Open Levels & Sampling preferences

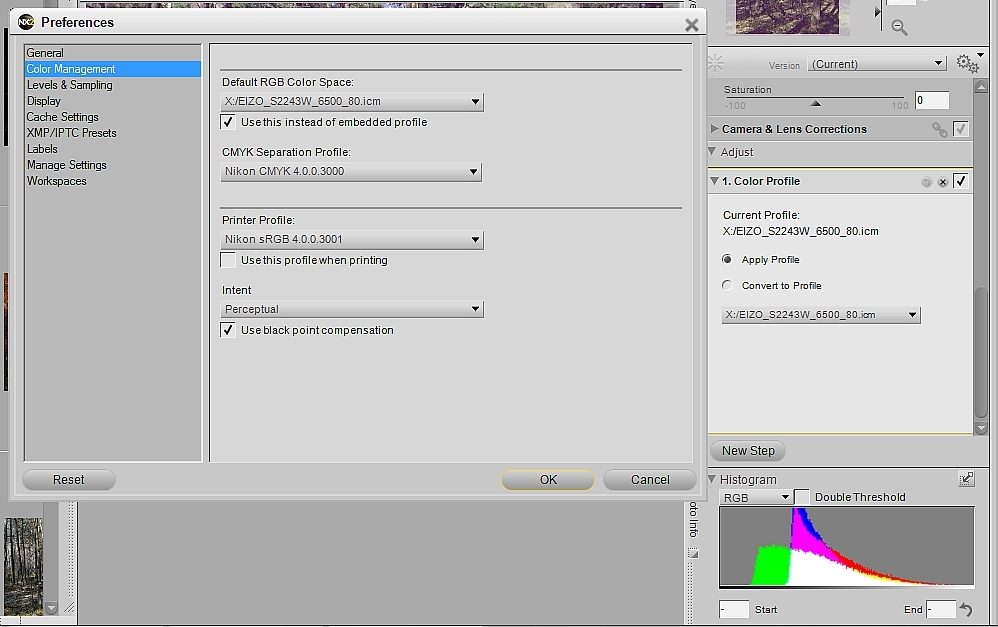[113, 85]
